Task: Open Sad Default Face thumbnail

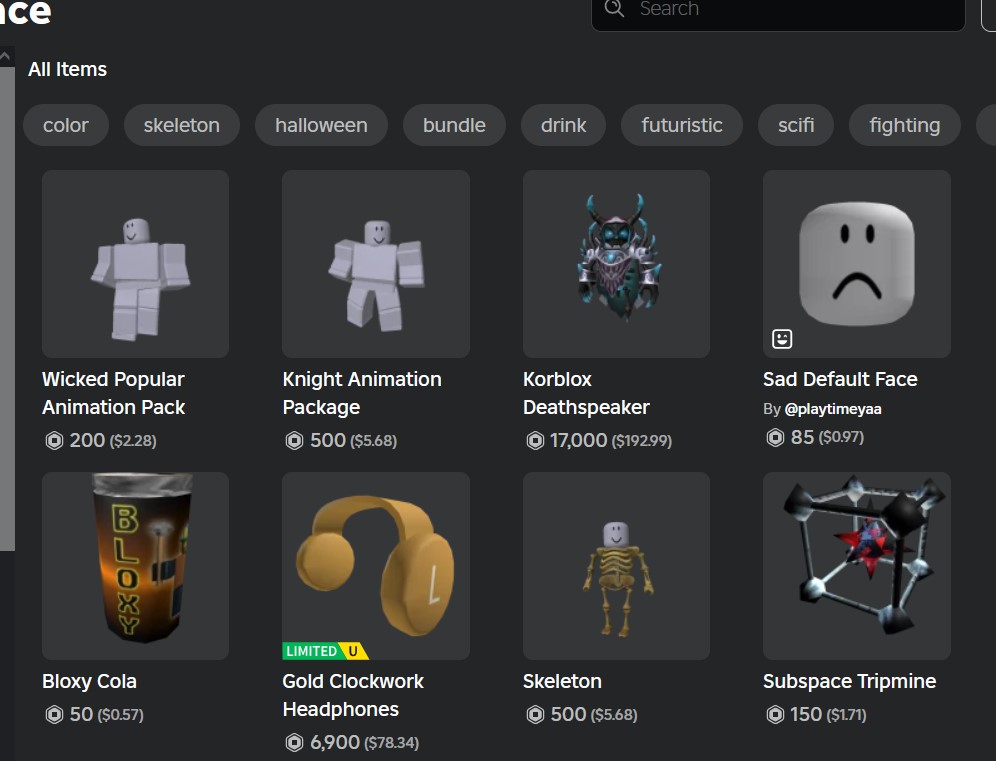Action: (857, 264)
